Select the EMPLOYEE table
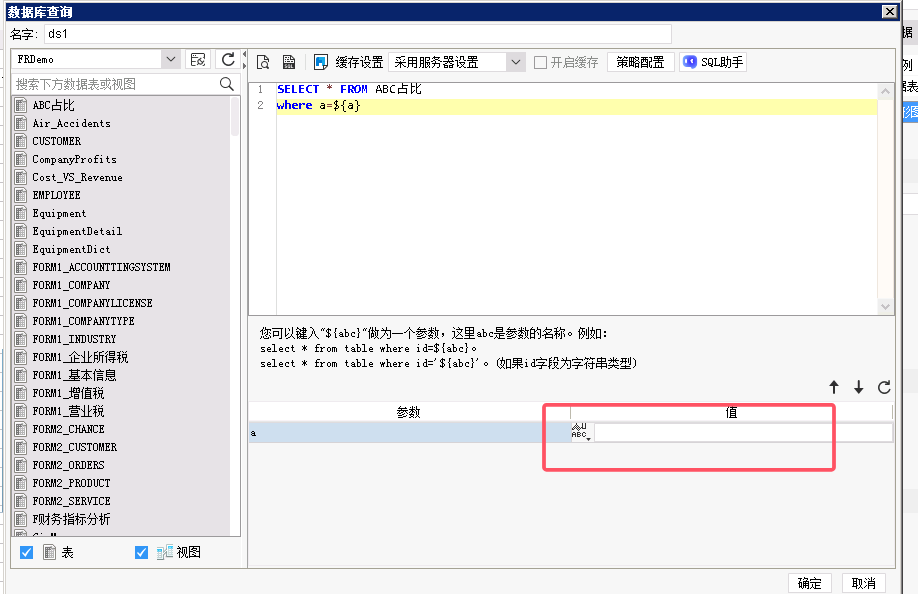918x594 pixels. pyautogui.click(x=122, y=195)
